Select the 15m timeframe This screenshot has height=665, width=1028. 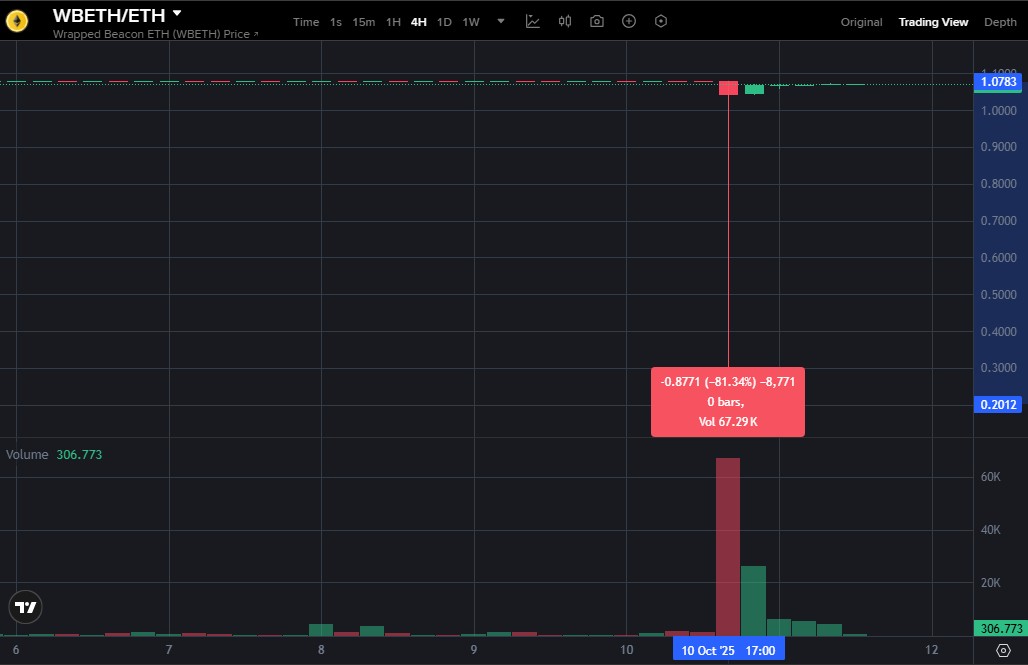coord(363,22)
